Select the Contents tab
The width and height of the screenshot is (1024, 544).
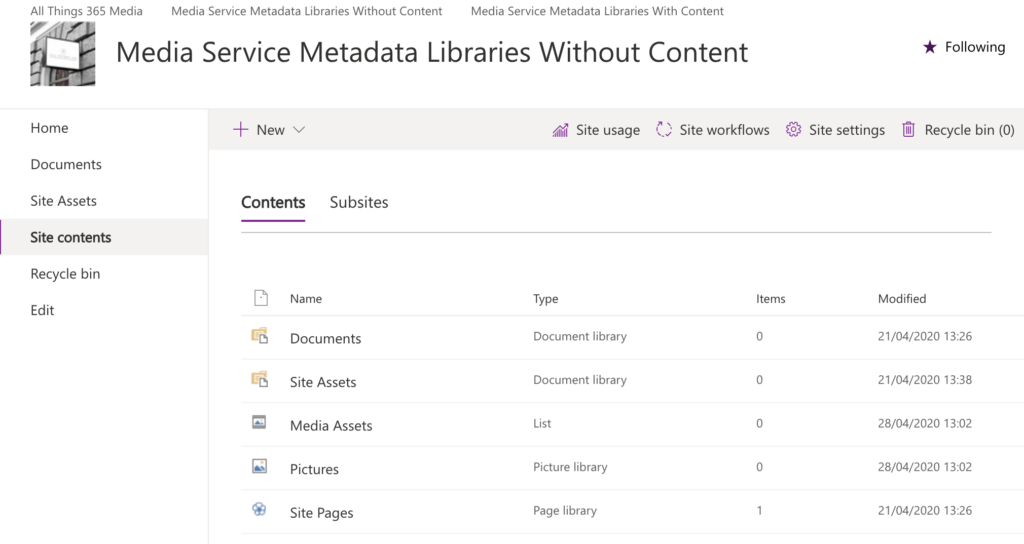coord(273,202)
